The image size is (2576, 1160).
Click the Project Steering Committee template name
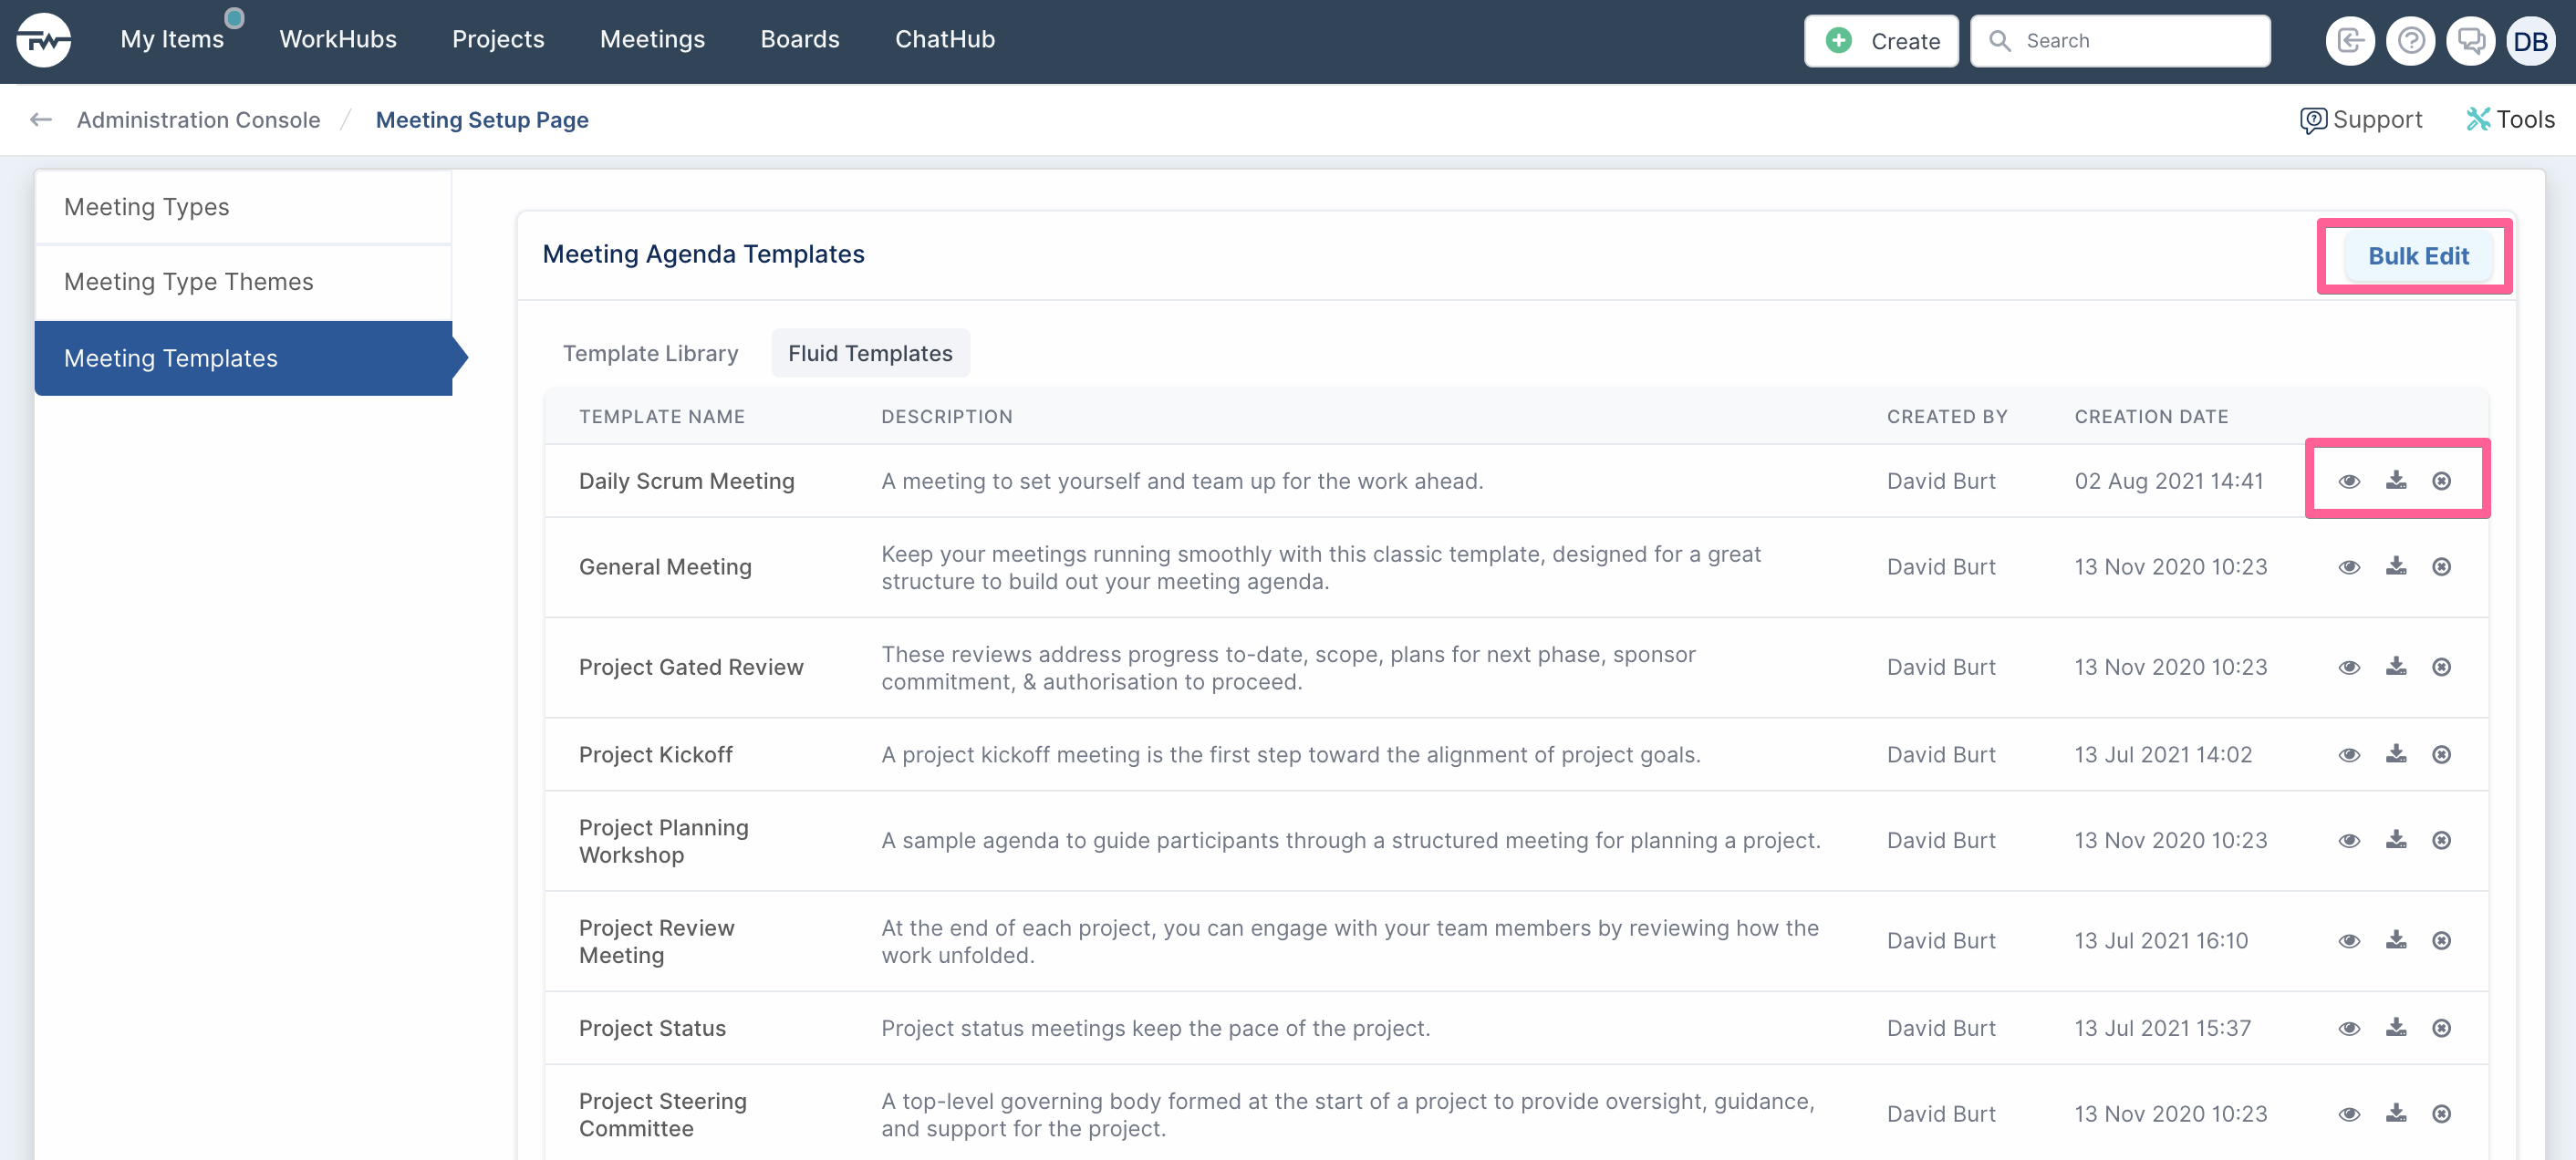(662, 1115)
